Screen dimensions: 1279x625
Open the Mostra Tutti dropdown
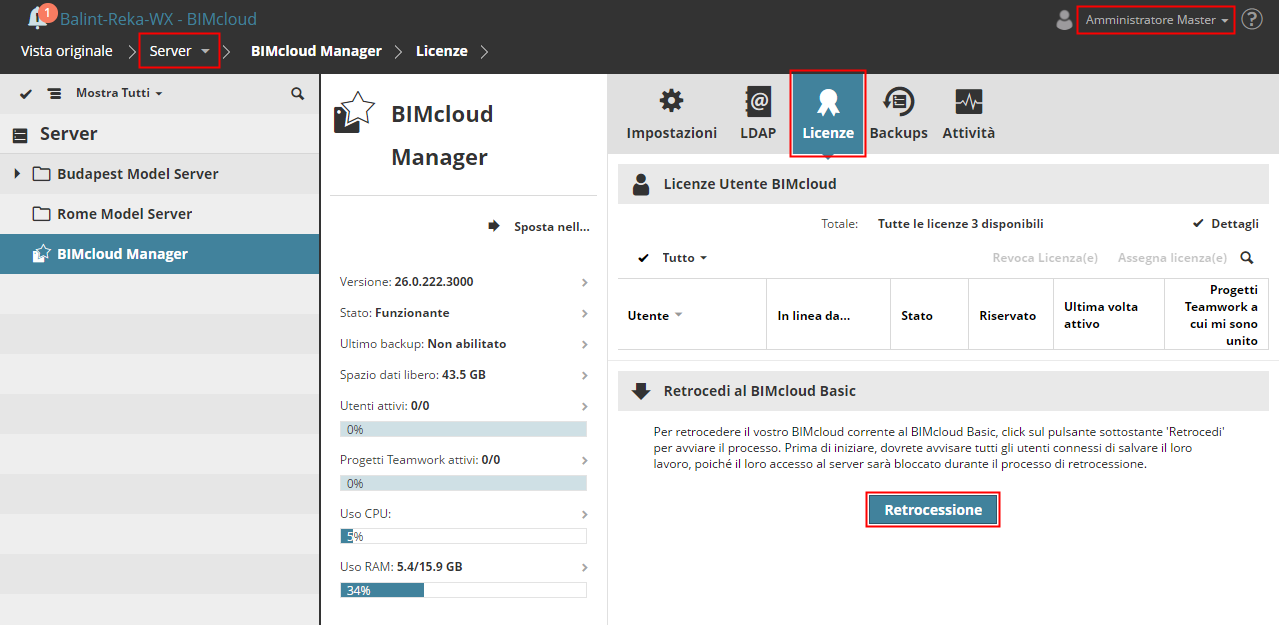coord(119,93)
